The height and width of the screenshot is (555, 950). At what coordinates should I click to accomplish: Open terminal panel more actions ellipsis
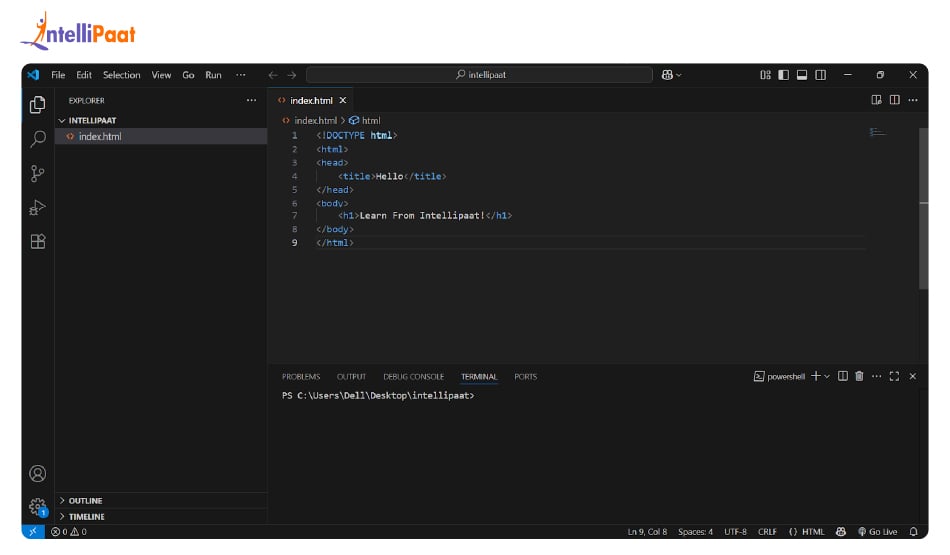click(x=876, y=376)
